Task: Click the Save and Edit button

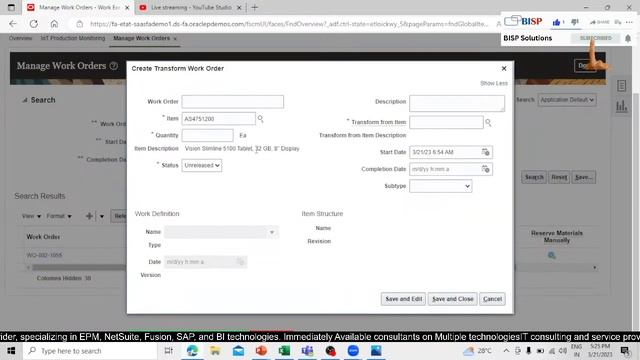Action: click(404, 299)
